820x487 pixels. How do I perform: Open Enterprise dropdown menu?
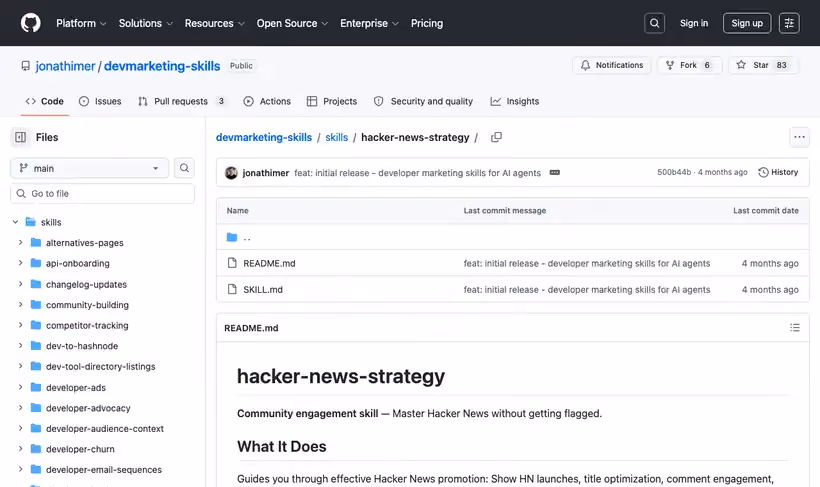pyautogui.click(x=369, y=23)
